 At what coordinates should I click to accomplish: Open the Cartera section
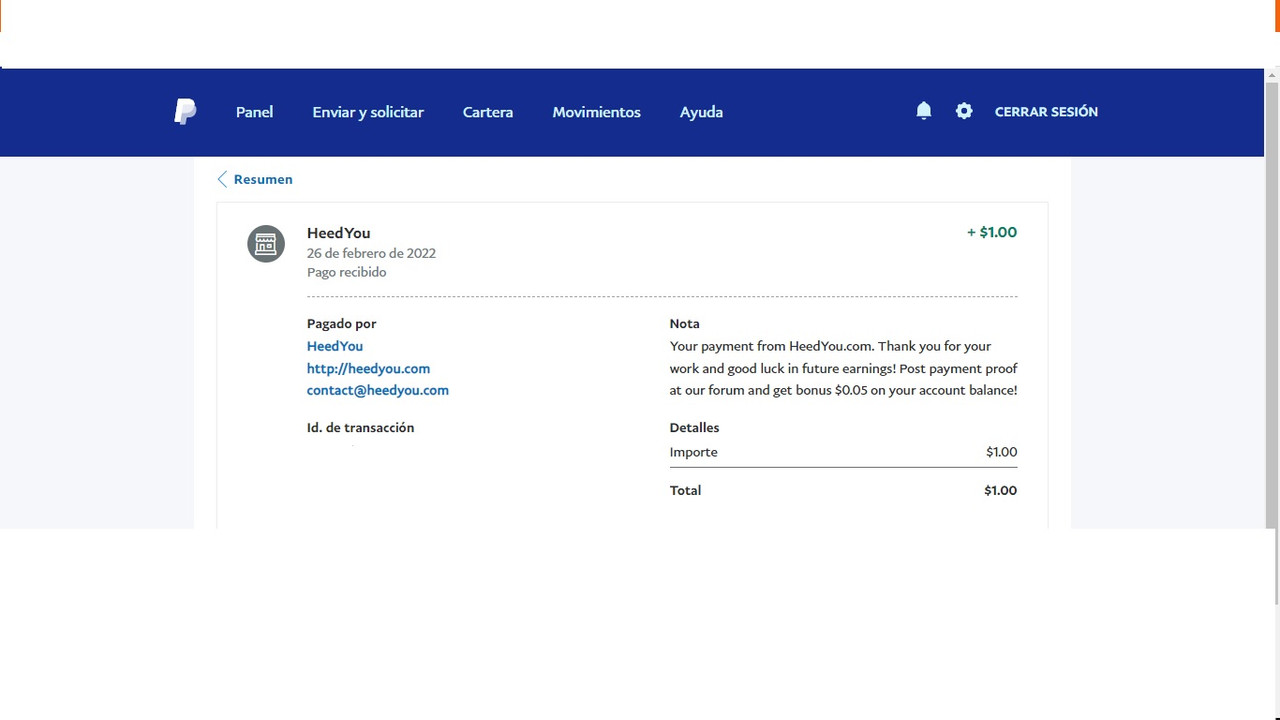[488, 112]
